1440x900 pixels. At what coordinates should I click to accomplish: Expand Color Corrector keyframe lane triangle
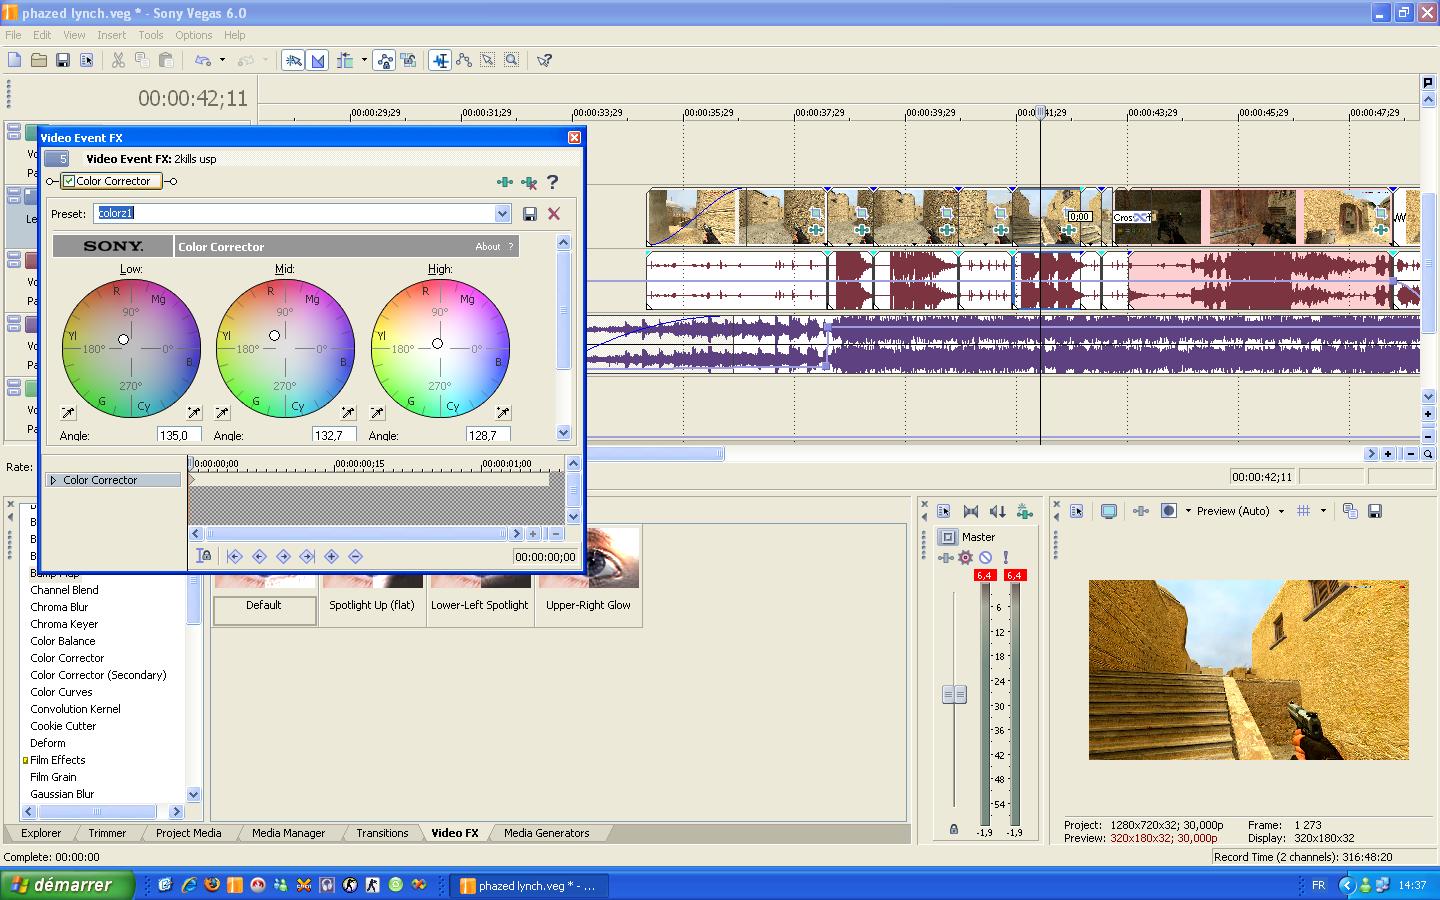coord(53,480)
